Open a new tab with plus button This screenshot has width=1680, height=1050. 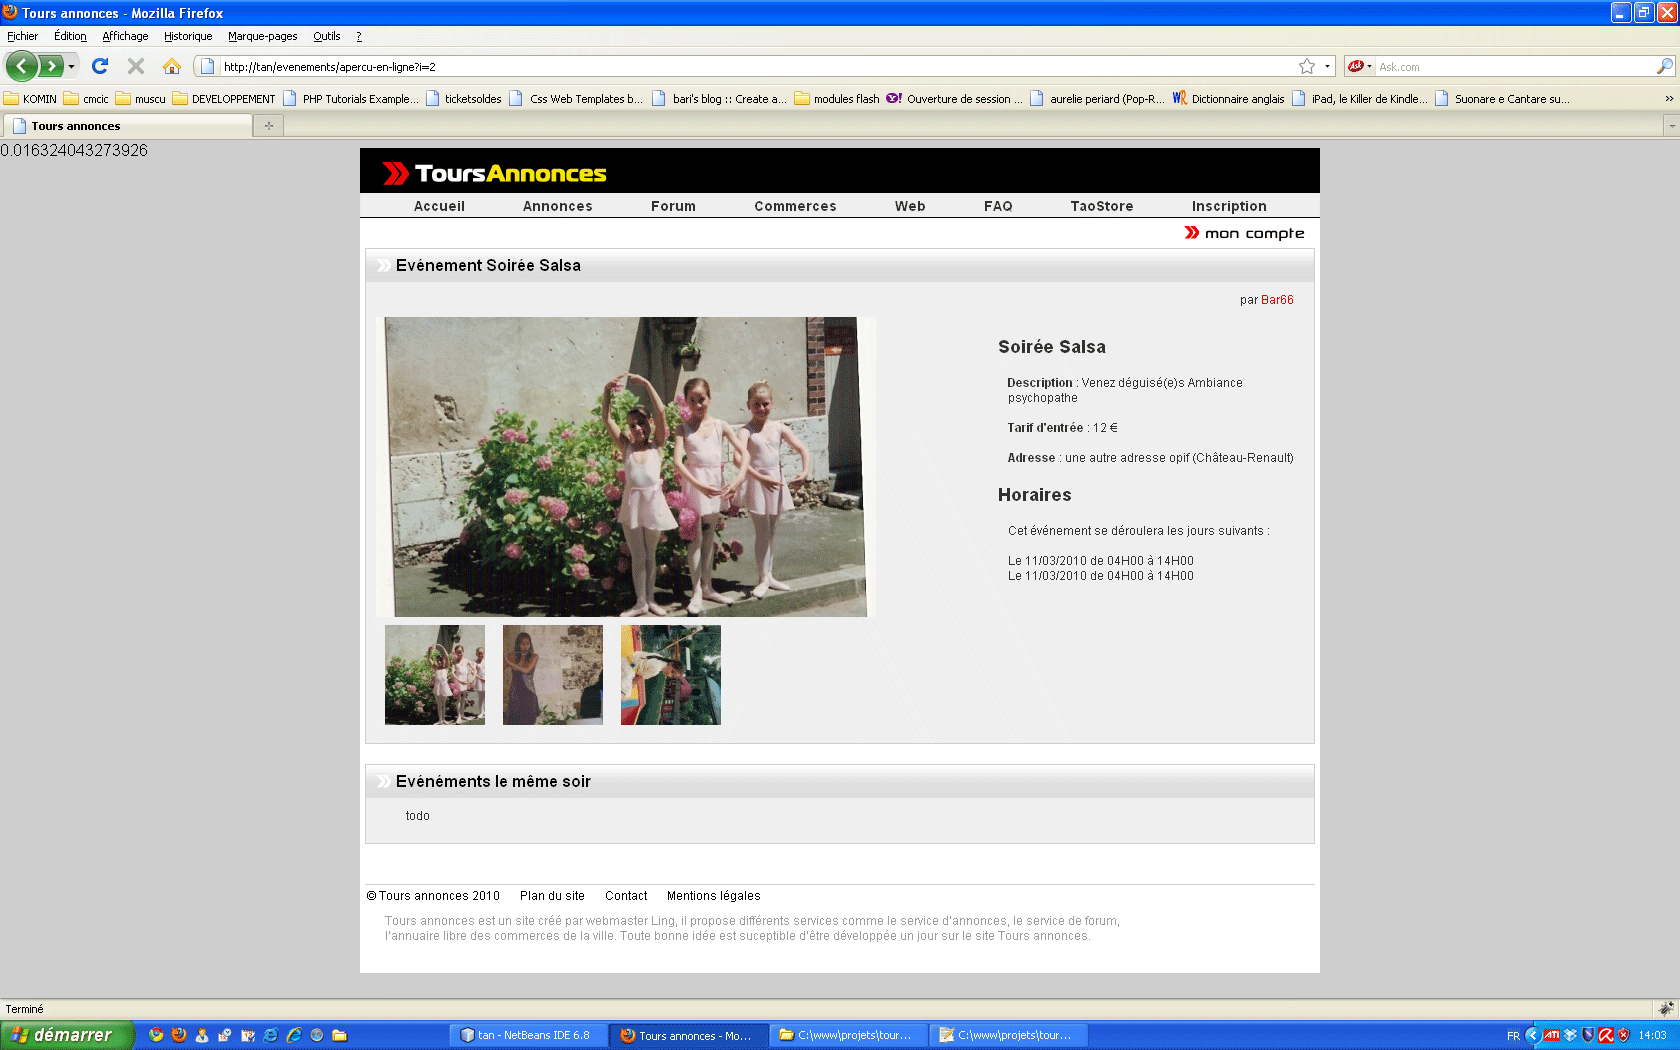269,126
